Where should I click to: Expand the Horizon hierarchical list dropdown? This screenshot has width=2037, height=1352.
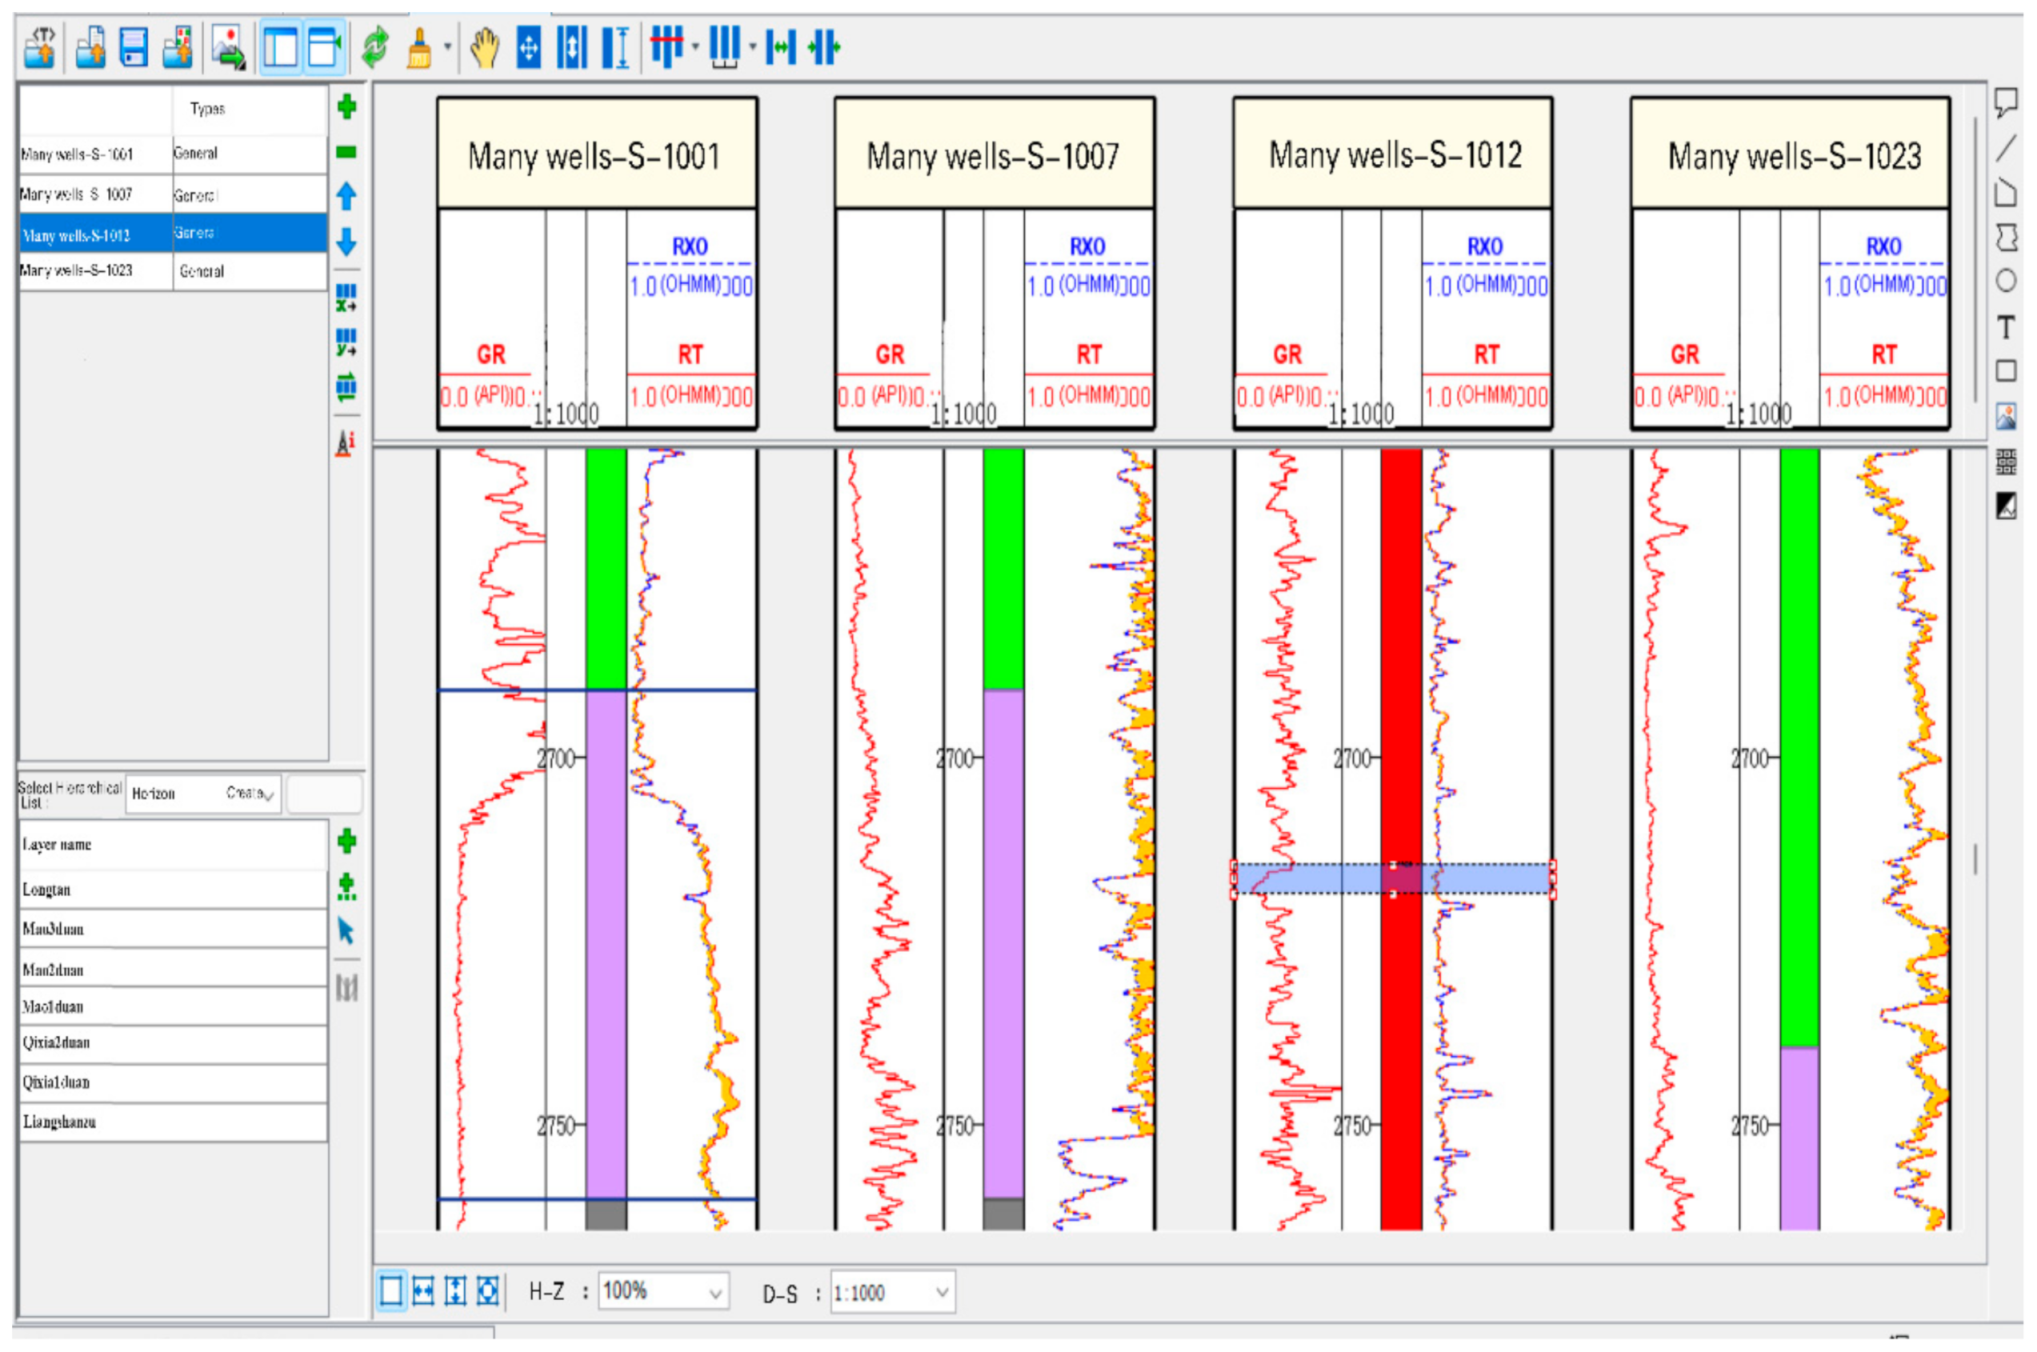point(267,794)
